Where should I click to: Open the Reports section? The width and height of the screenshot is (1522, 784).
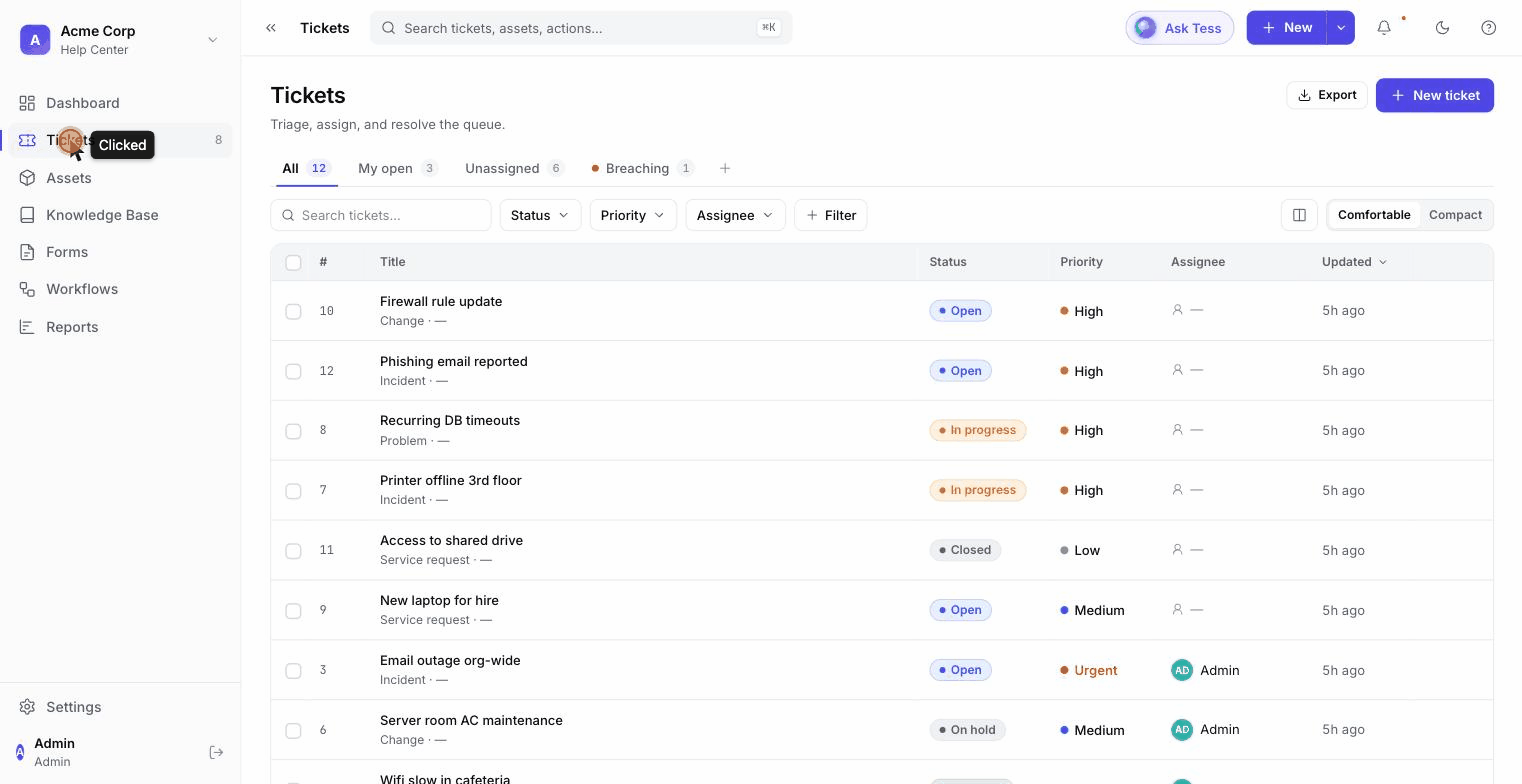point(120,327)
